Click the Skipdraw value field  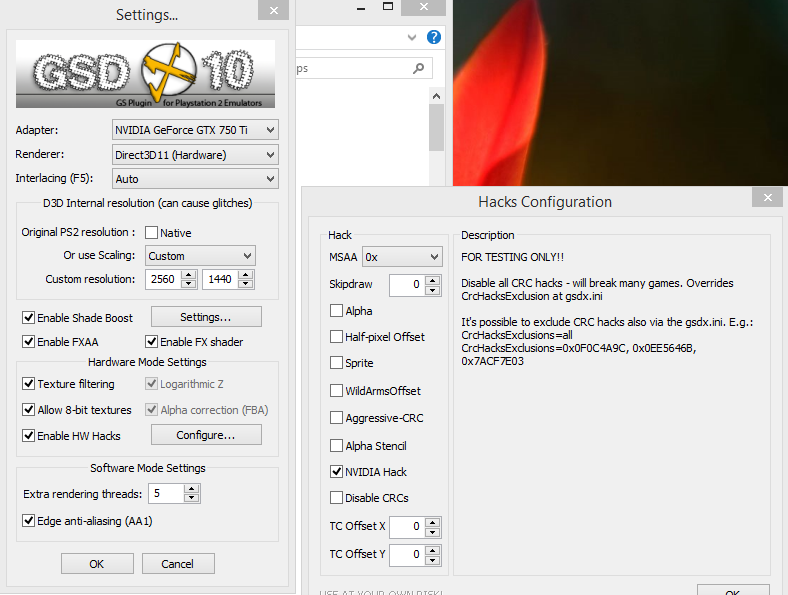click(408, 285)
